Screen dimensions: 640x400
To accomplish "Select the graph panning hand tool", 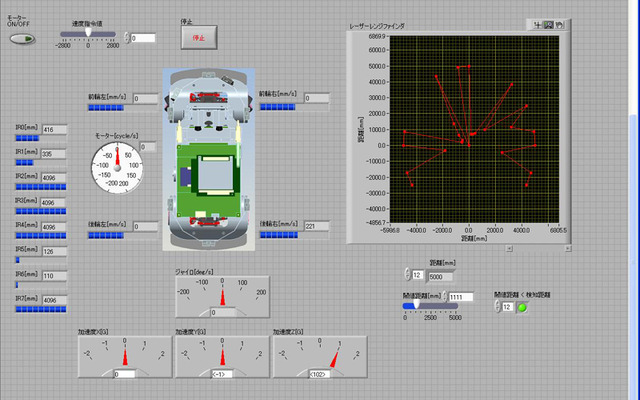I will (x=559, y=25).
